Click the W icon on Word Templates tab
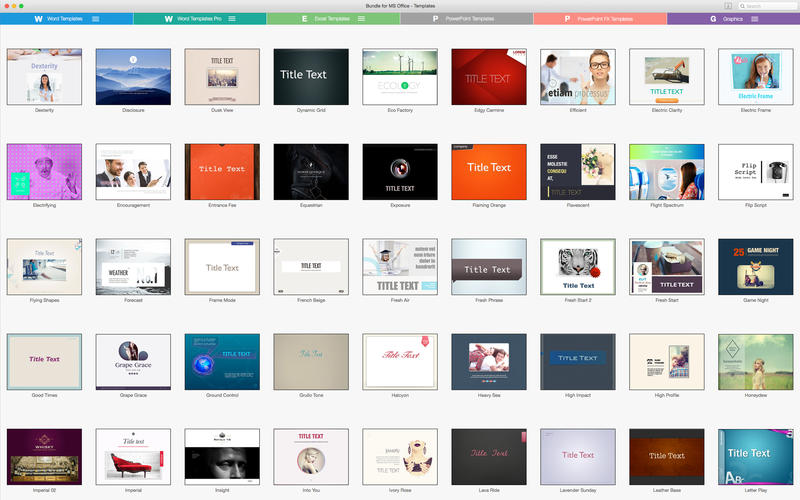This screenshot has height=500, width=800. point(38,19)
